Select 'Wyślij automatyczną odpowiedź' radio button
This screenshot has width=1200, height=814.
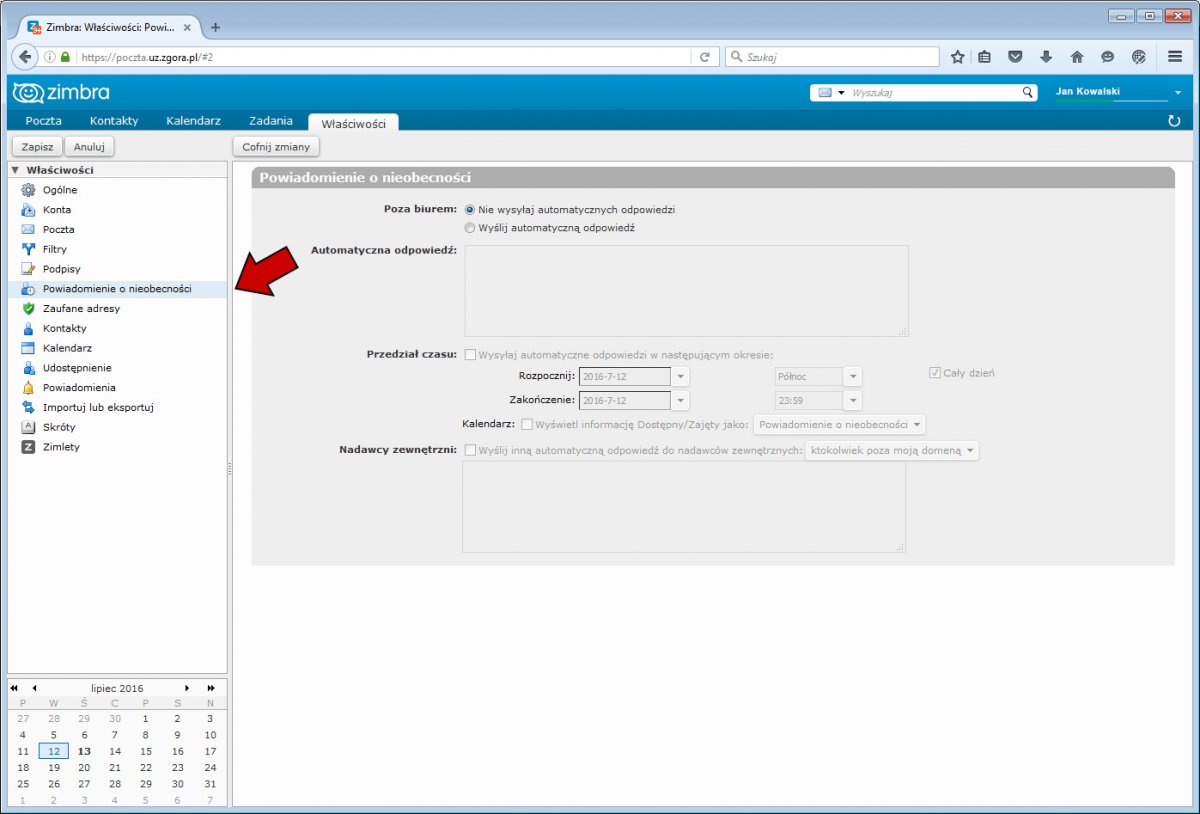pos(470,228)
